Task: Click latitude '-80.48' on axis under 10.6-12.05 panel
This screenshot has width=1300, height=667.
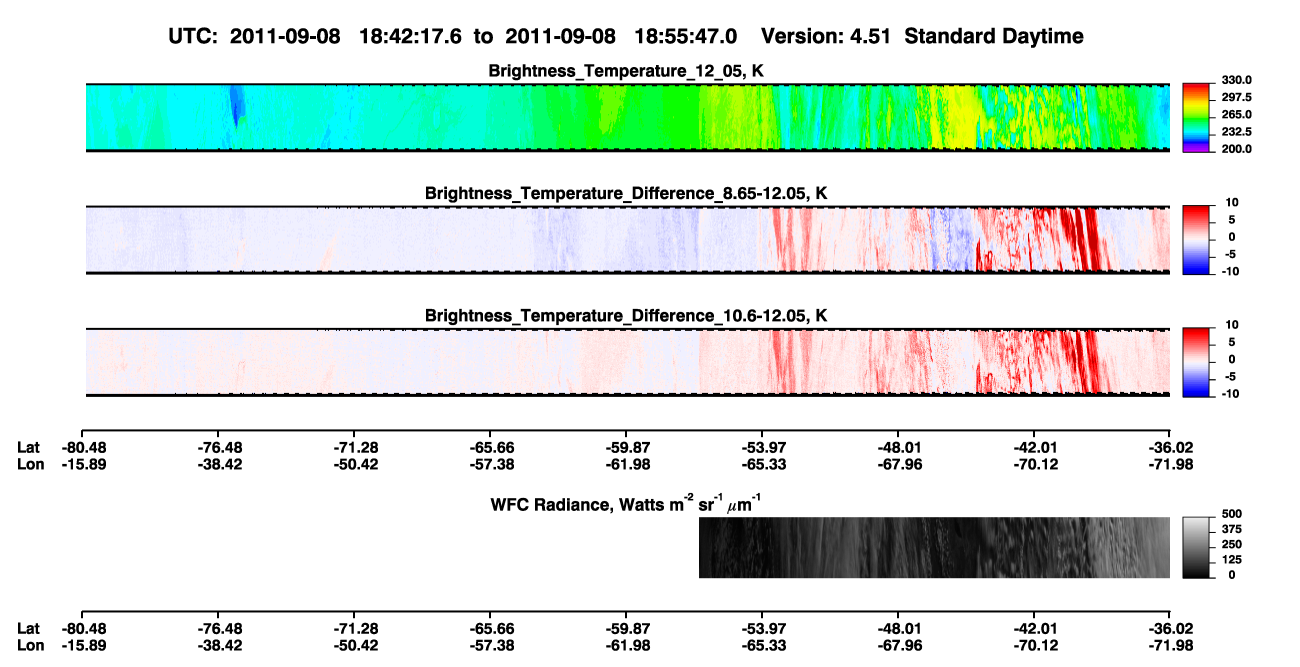Action: pyautogui.click(x=82, y=448)
